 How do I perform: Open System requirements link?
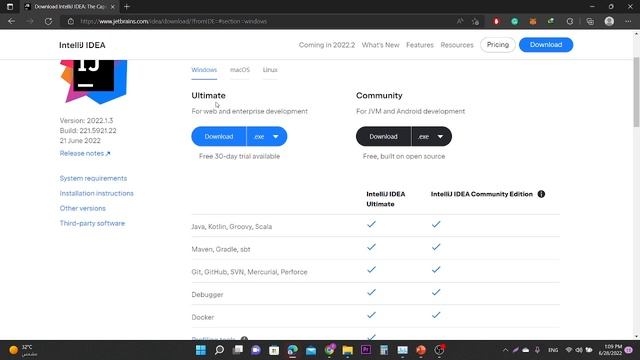point(93,178)
